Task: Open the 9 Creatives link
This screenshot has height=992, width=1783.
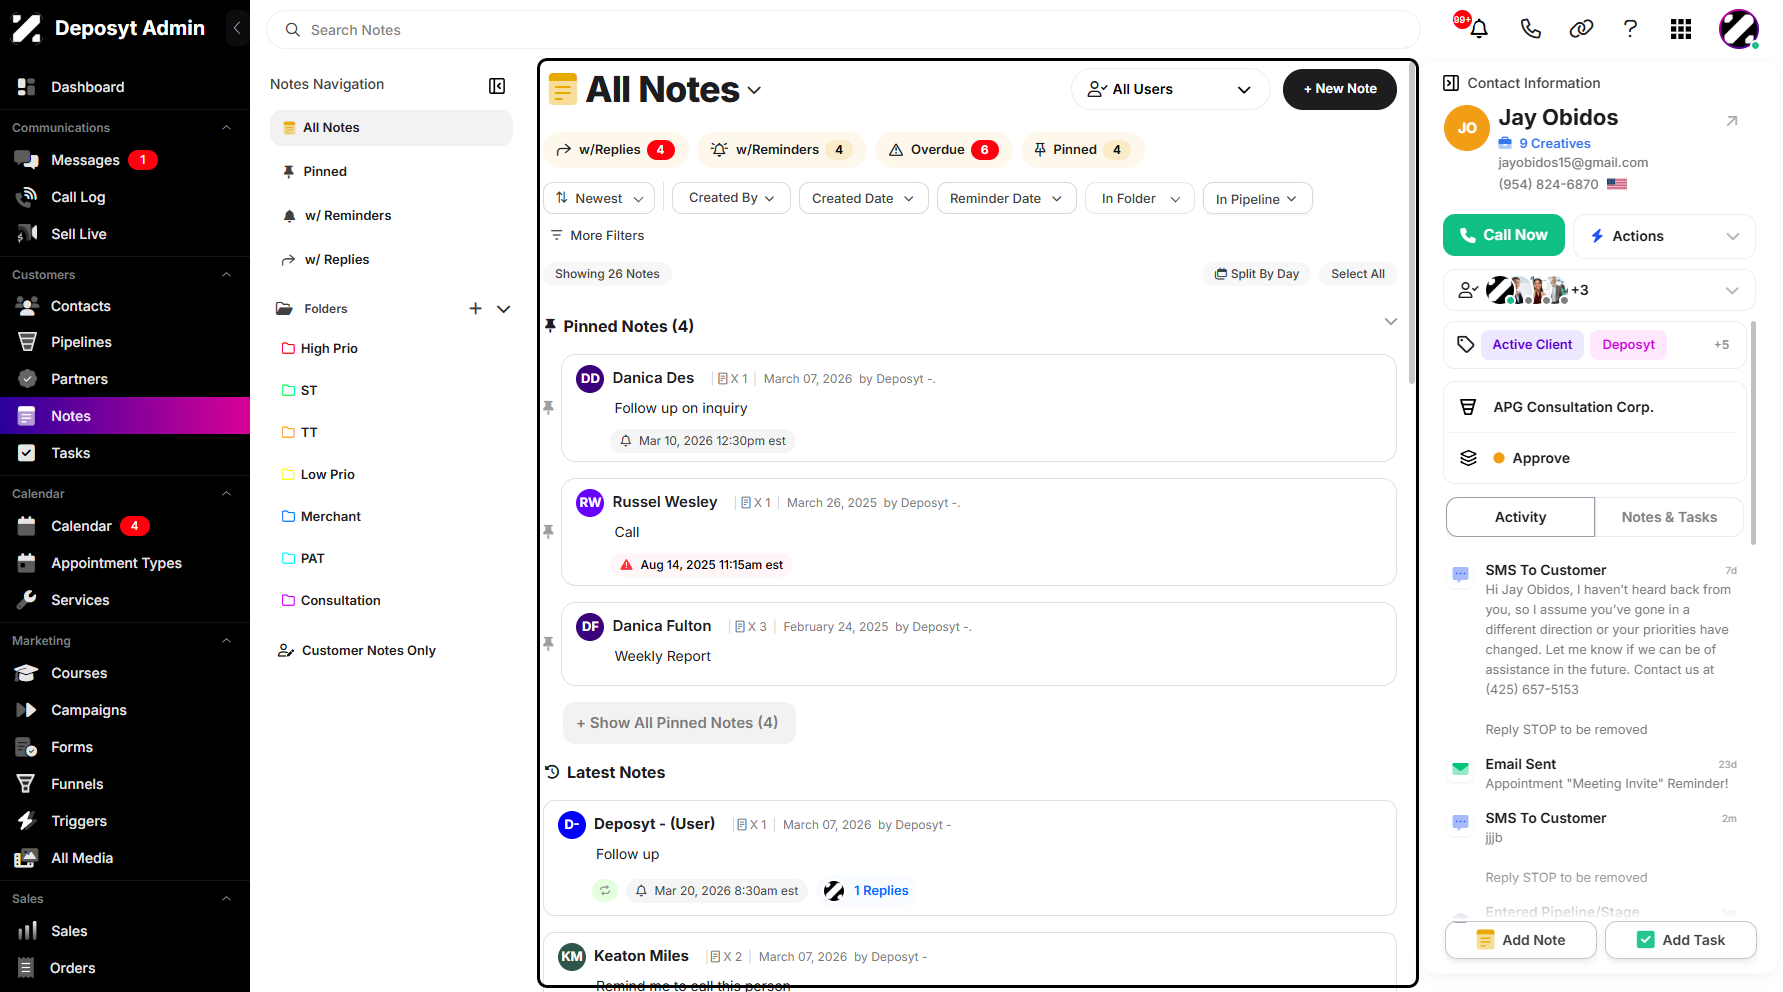Action: pos(1554,144)
